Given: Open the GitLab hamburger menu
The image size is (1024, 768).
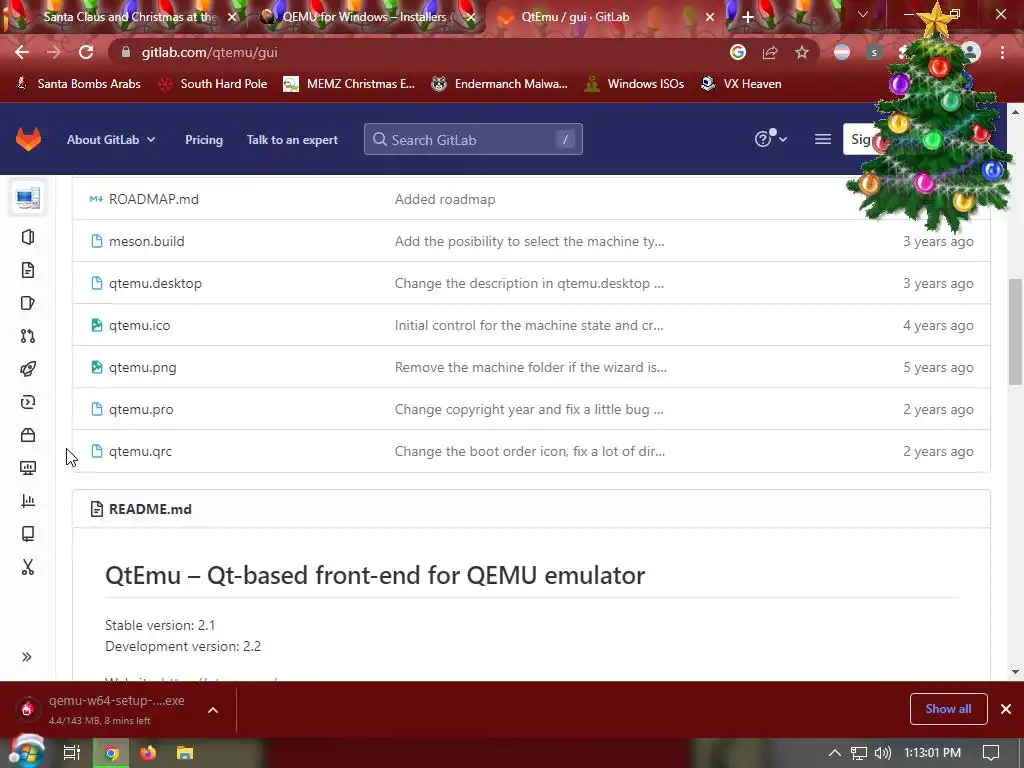Looking at the screenshot, I should click(823, 139).
